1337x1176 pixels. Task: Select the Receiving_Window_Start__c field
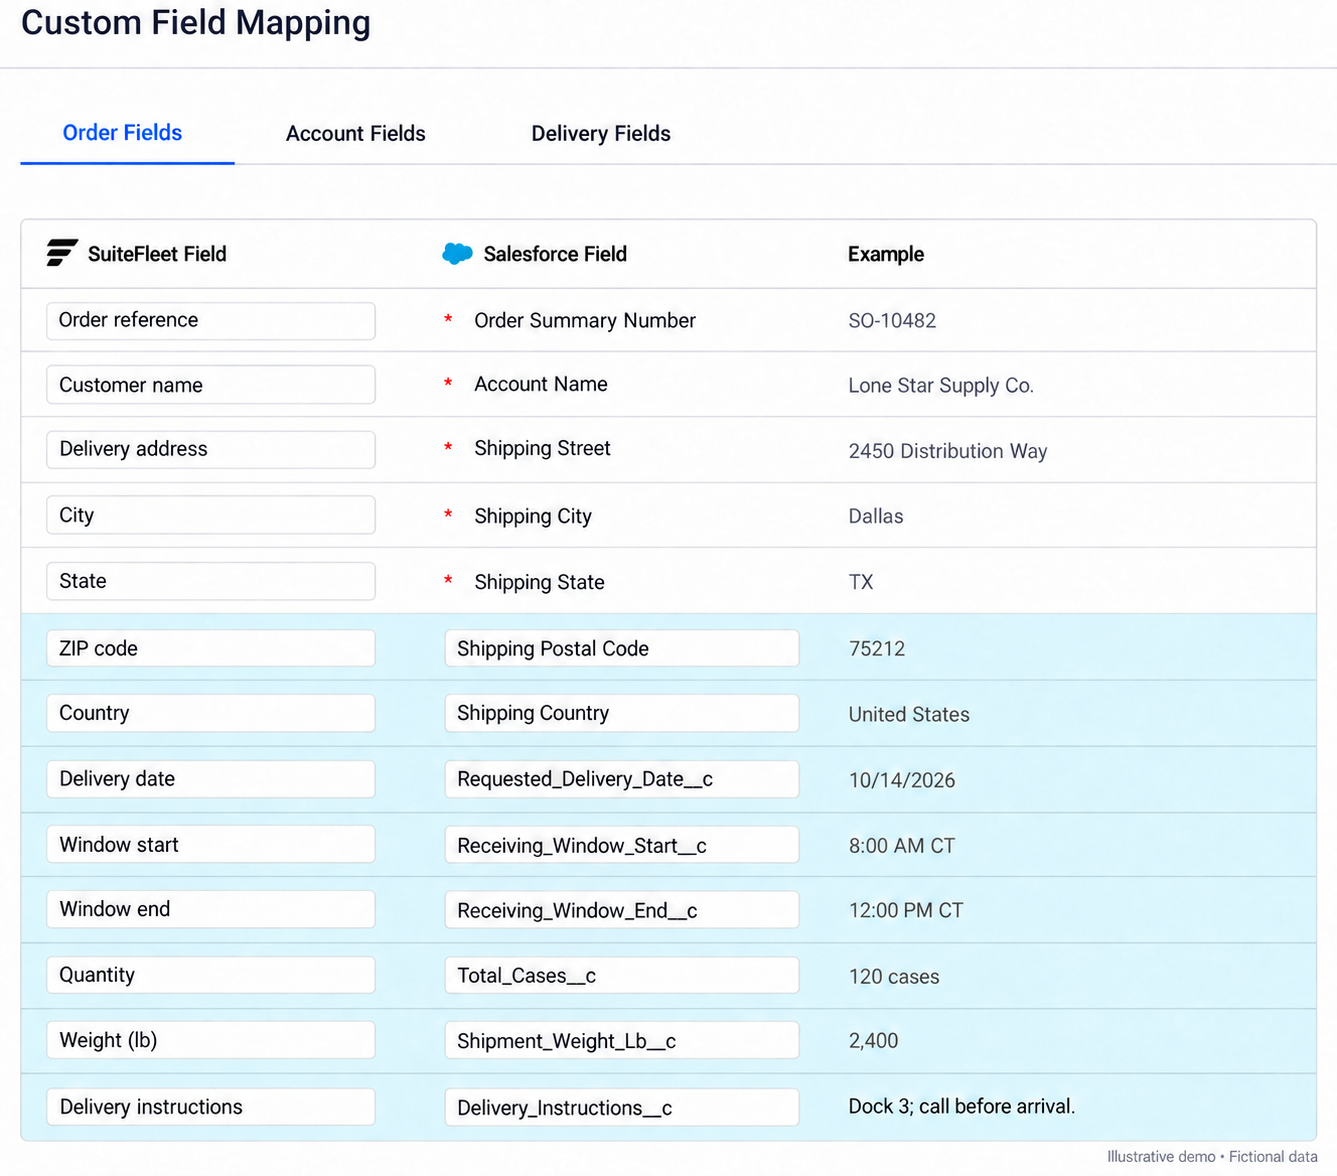[x=622, y=844]
